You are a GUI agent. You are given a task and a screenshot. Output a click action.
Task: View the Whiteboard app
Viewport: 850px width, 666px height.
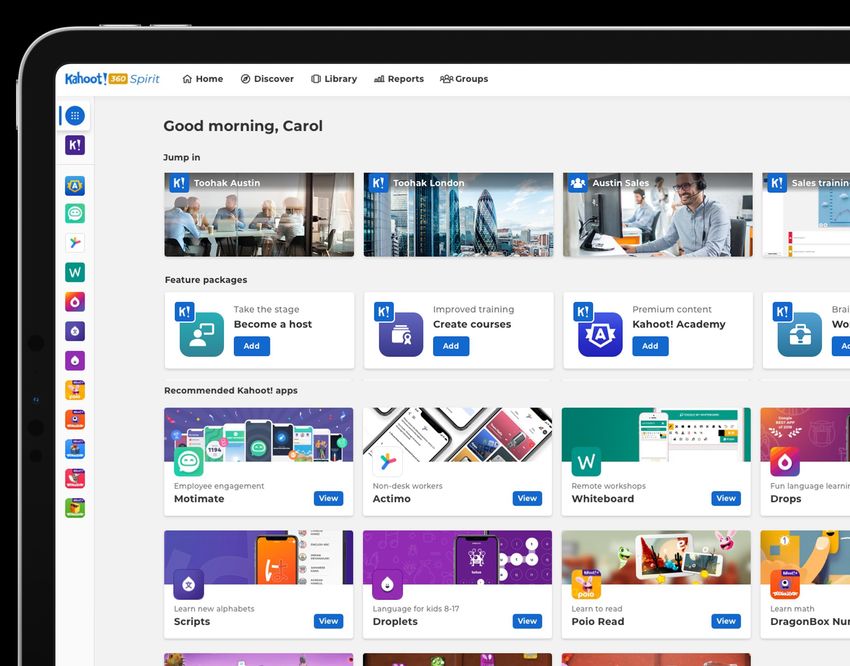pos(726,499)
